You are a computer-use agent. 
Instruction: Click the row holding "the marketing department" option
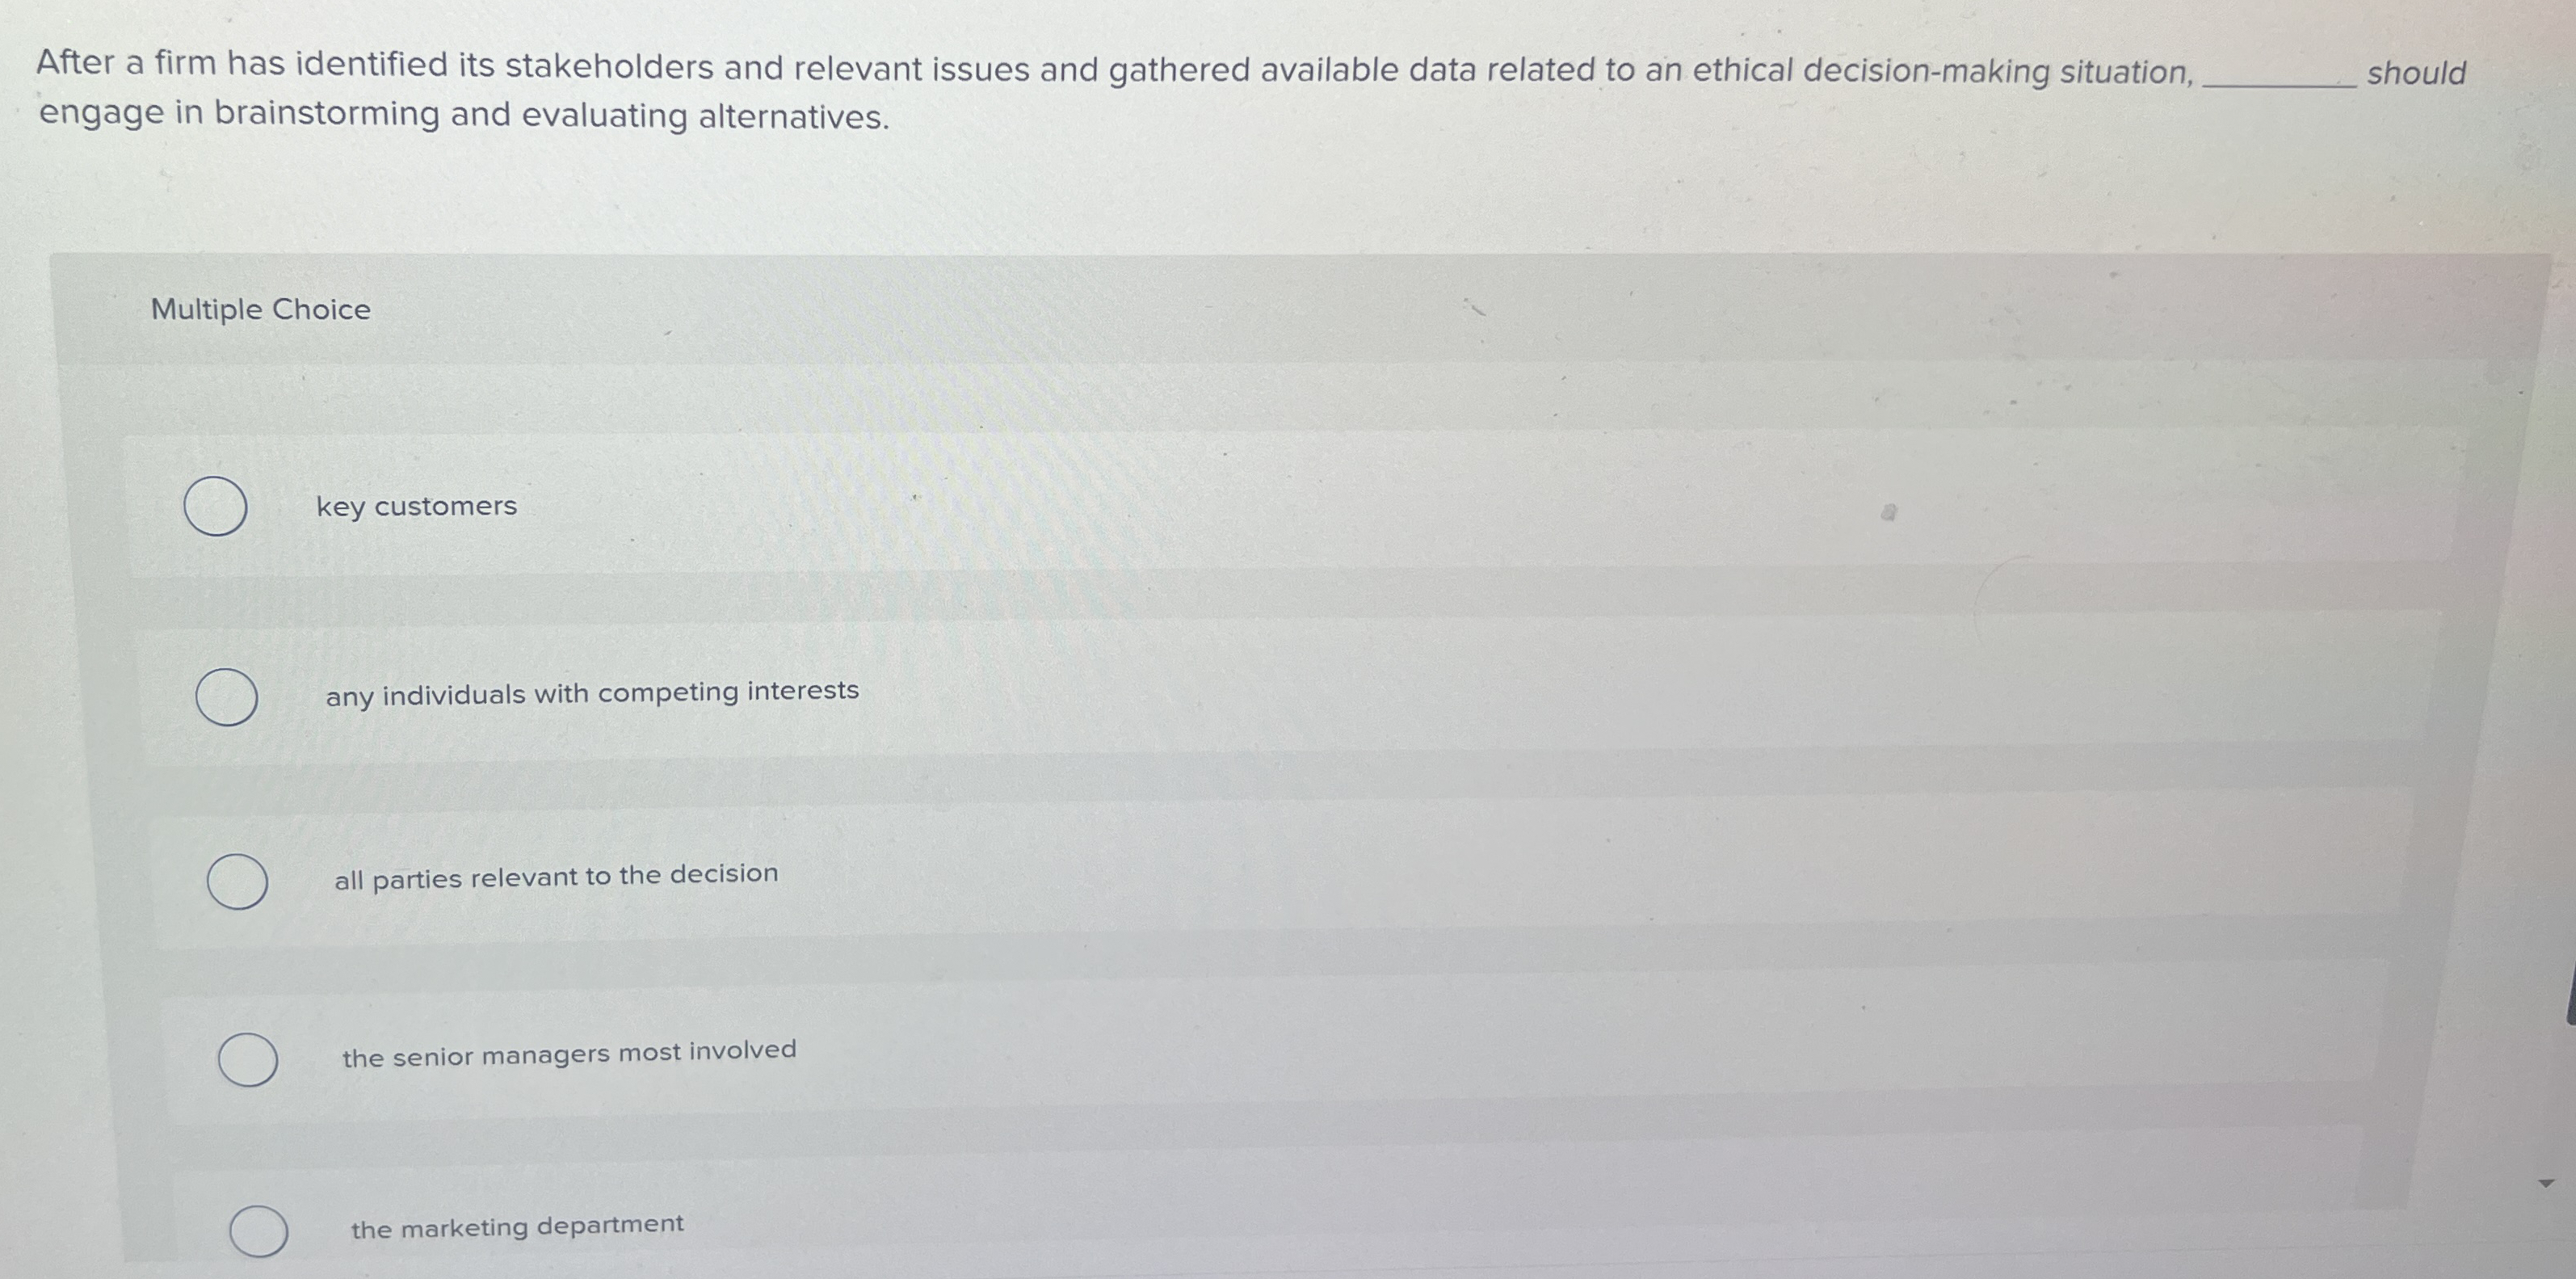[1200, 1228]
